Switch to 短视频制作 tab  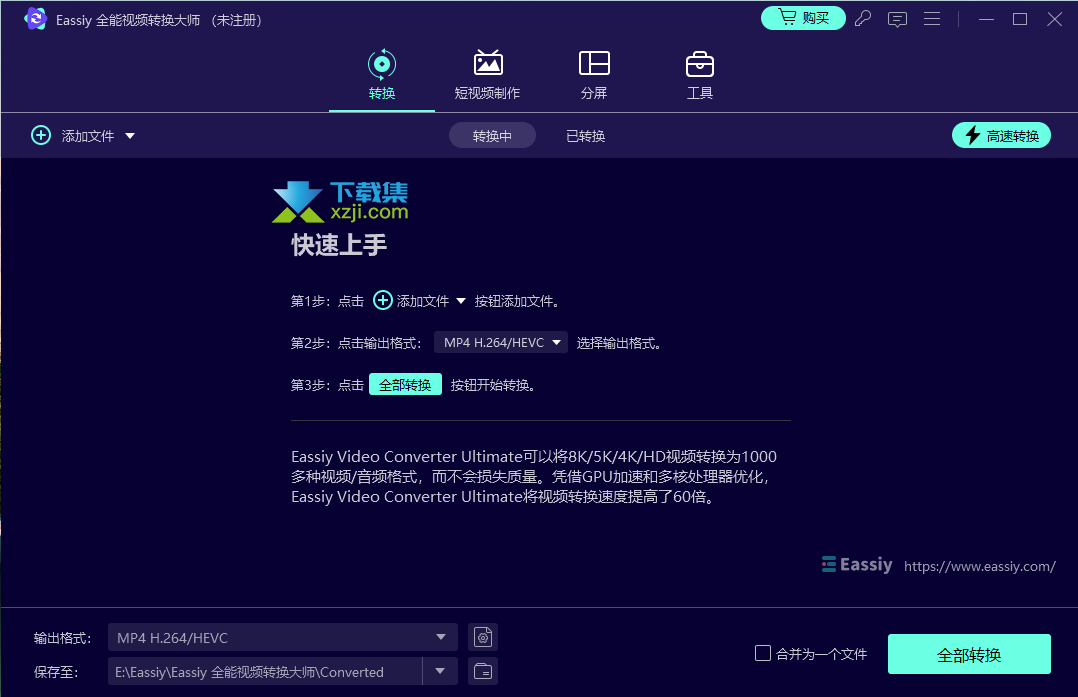point(487,76)
